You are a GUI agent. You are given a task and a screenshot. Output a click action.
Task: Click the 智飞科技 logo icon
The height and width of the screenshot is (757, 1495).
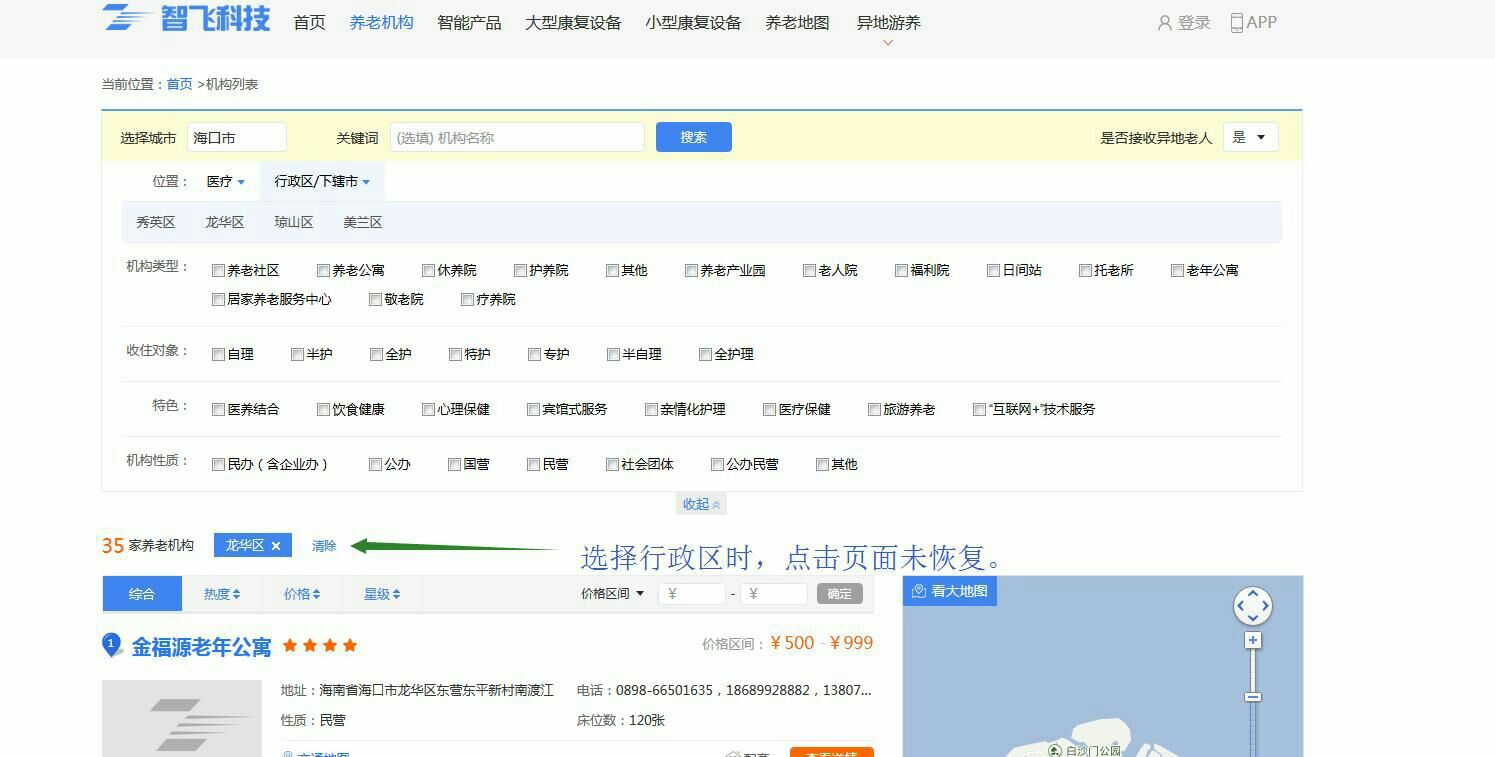(x=127, y=18)
